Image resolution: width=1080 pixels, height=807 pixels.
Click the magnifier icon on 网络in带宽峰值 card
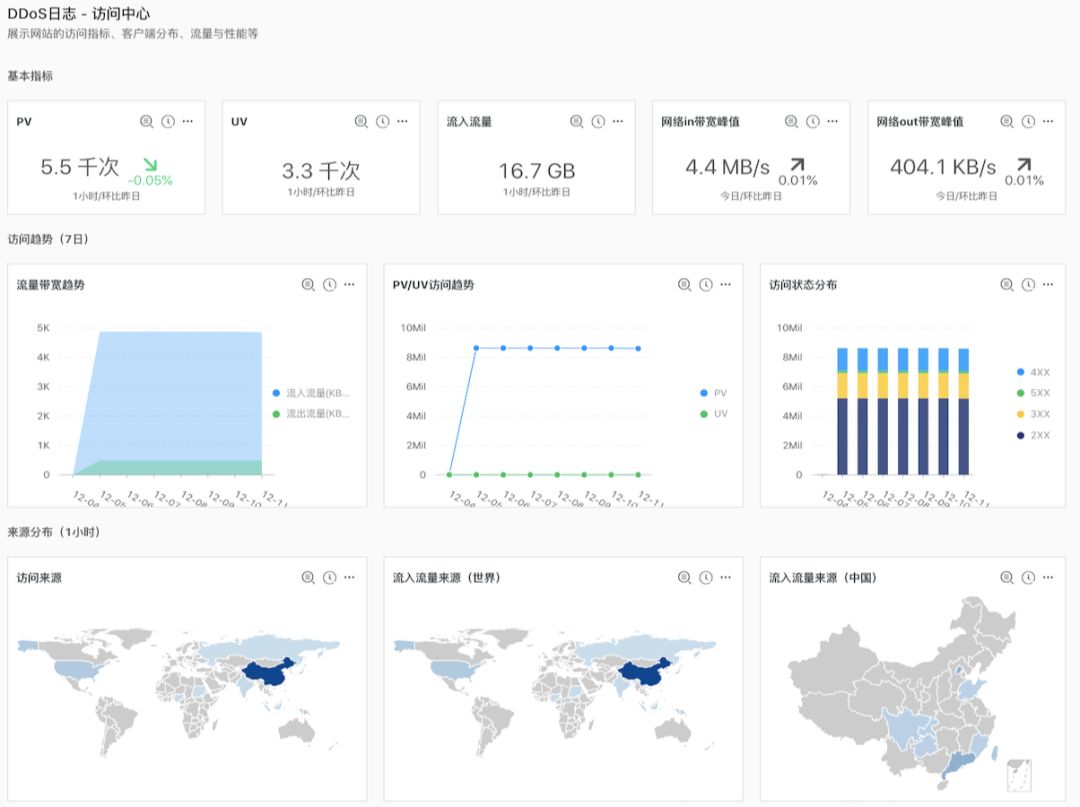(x=792, y=121)
